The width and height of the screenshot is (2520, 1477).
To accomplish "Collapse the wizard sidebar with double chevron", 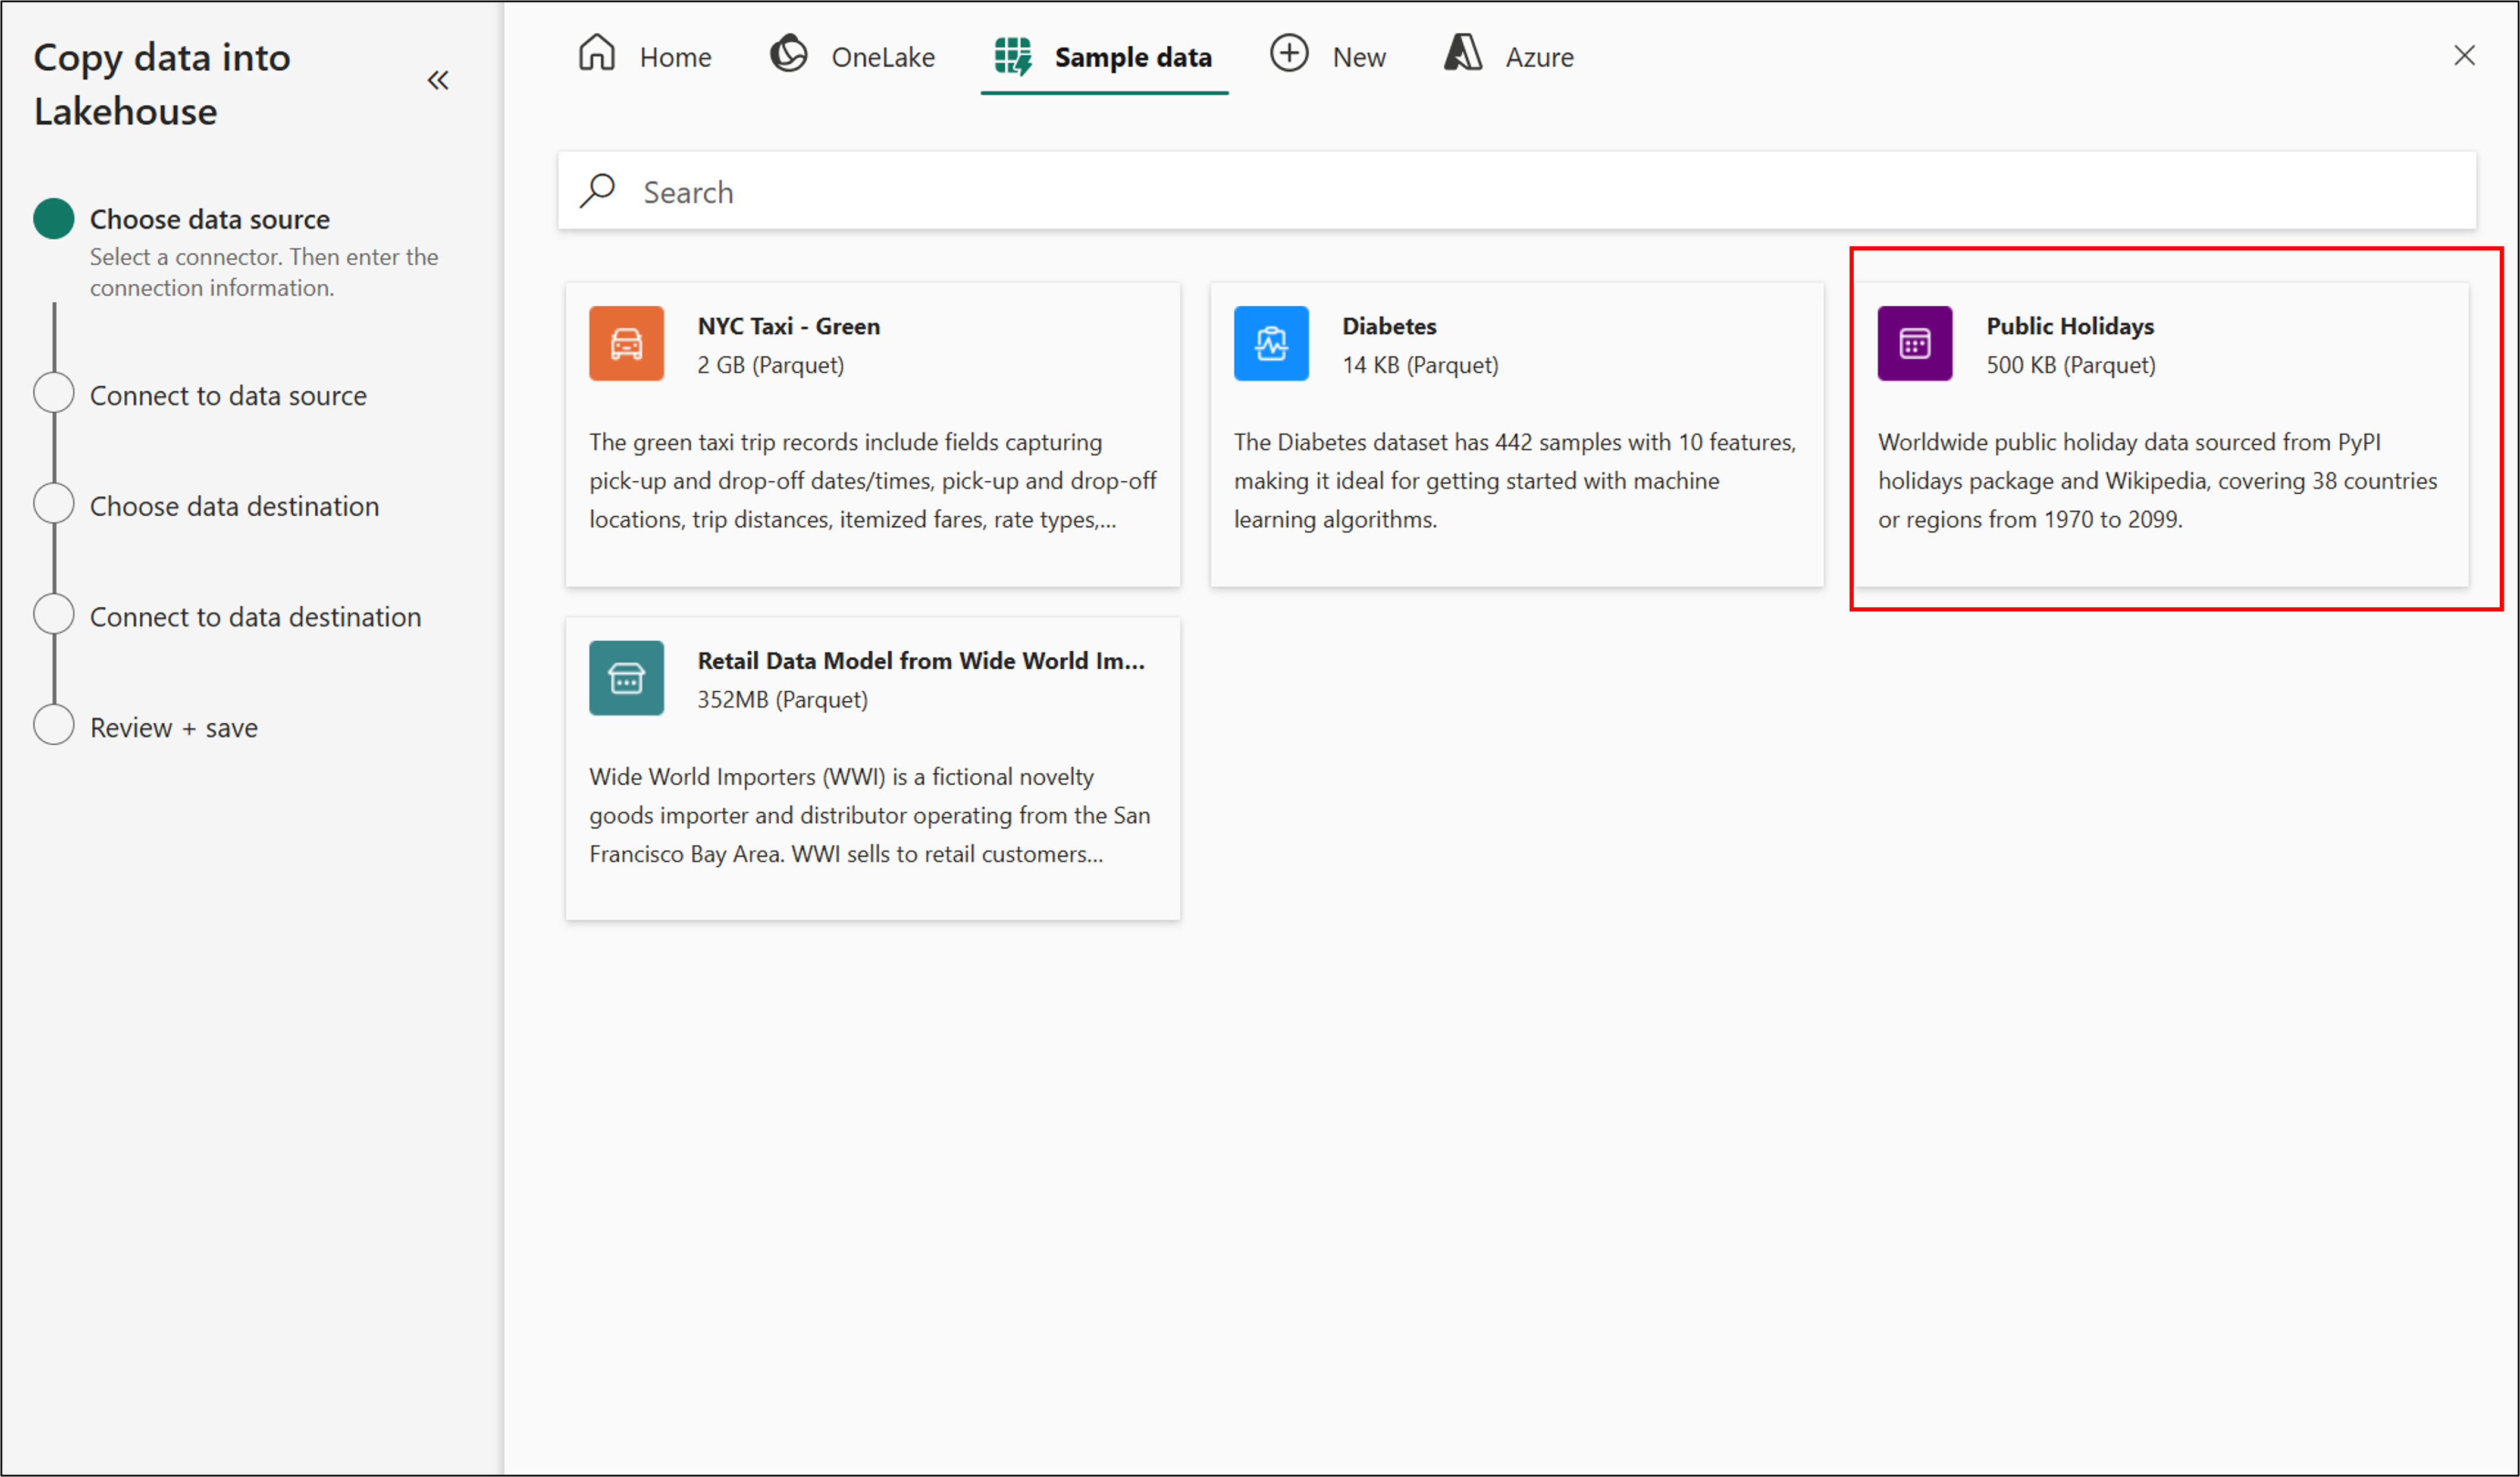I will tap(438, 81).
